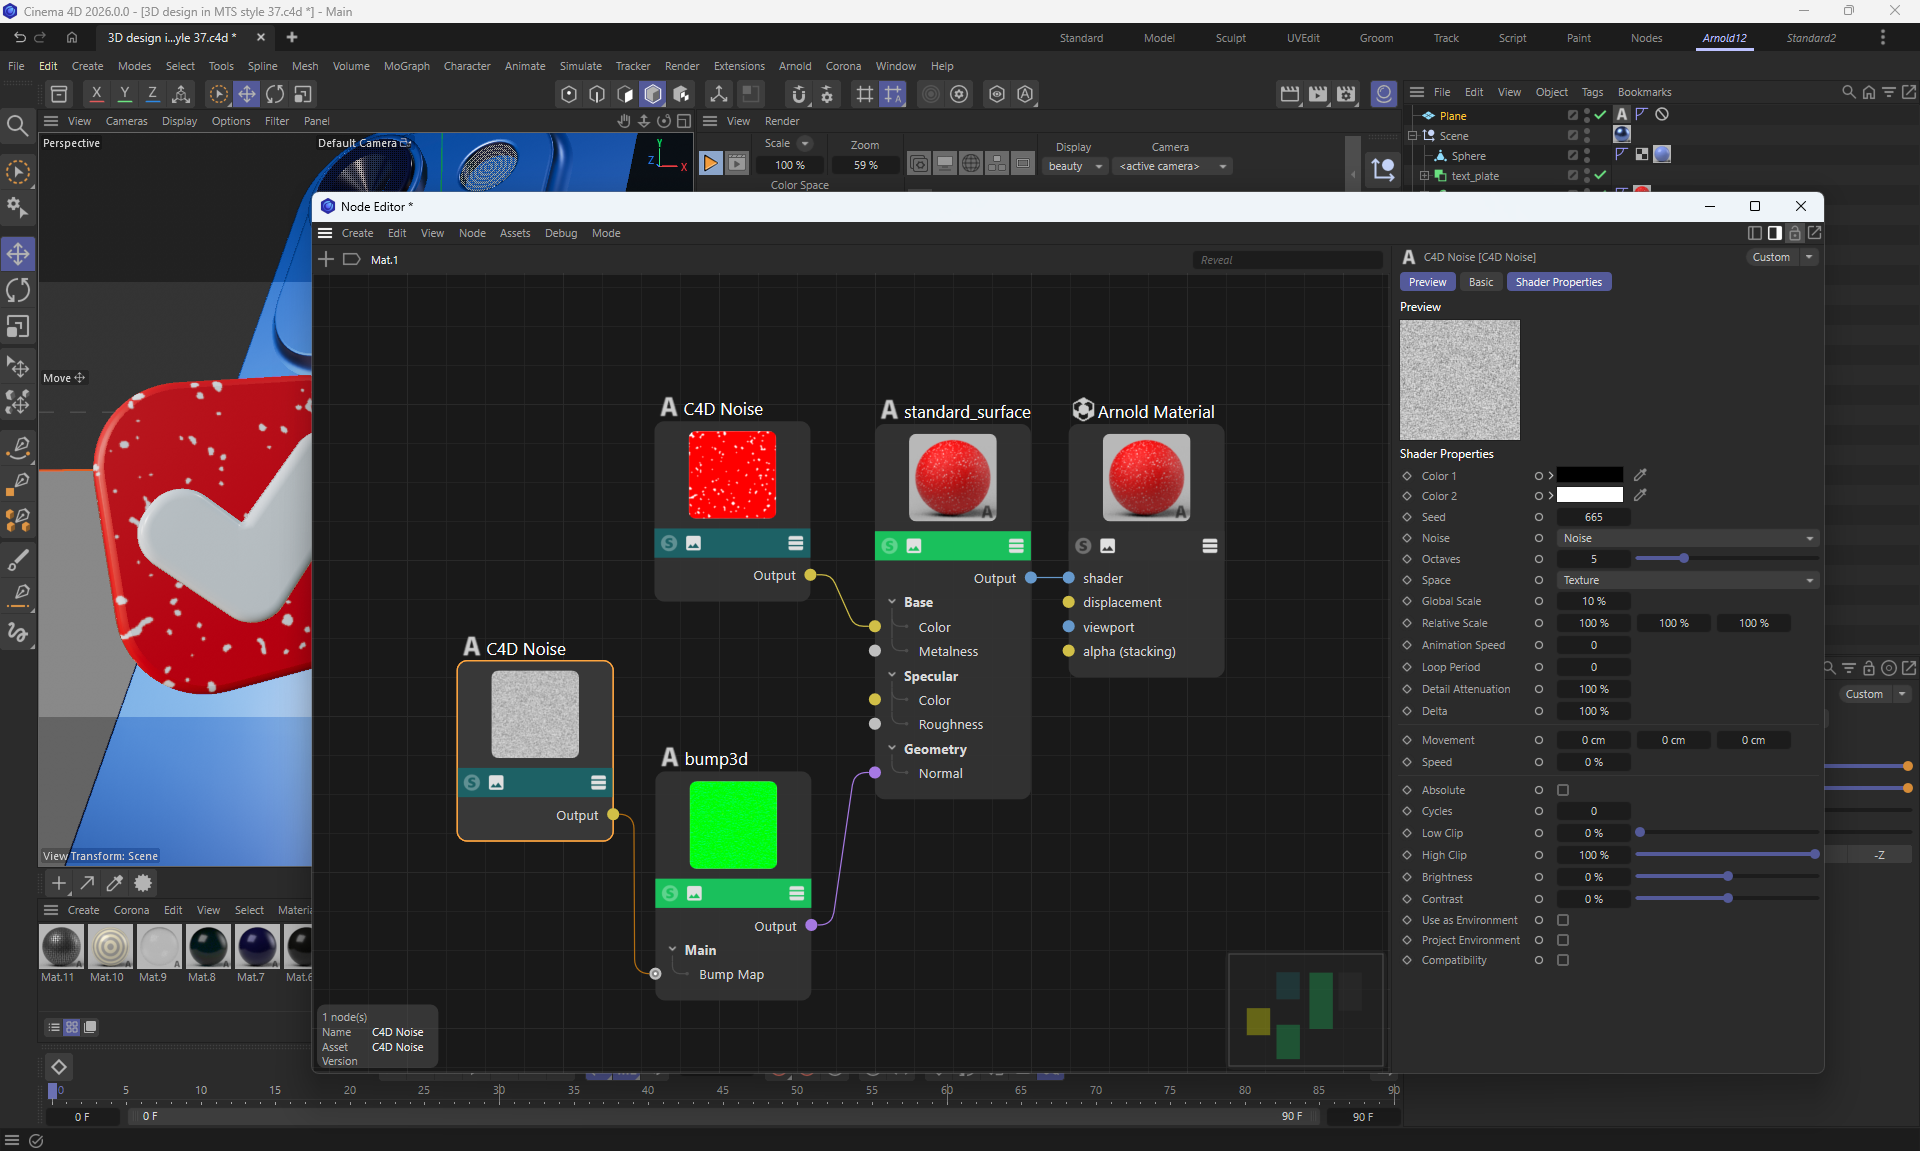The image size is (1920, 1151).
Task: Enable the Compatibility checkbox
Action: pyautogui.click(x=1563, y=960)
